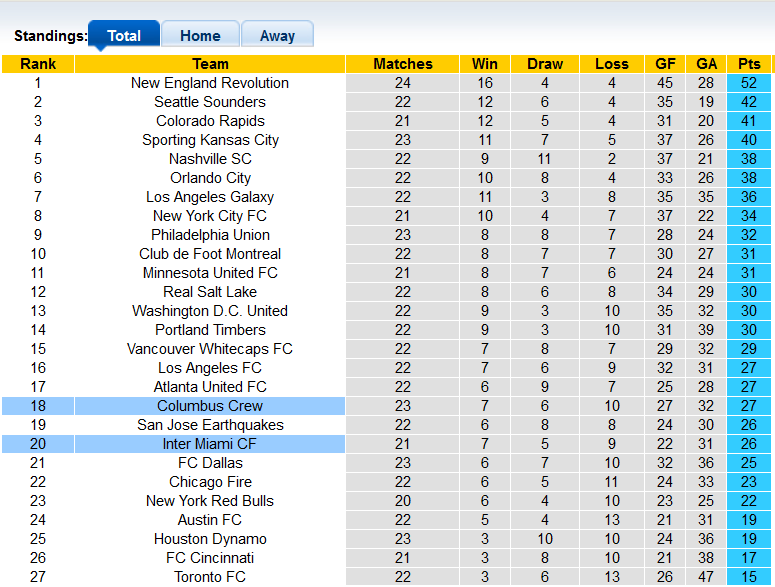Click the GF column header
Viewport: 775px width, 587px height.
665,64
